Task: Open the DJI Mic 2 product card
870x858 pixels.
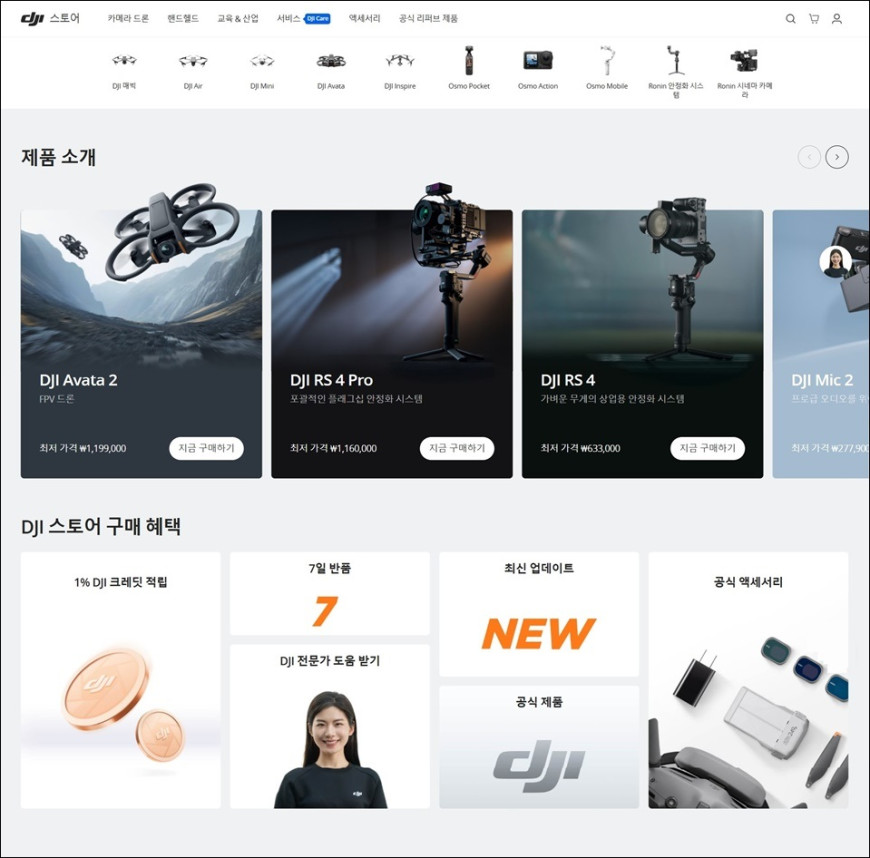Action: tap(821, 344)
